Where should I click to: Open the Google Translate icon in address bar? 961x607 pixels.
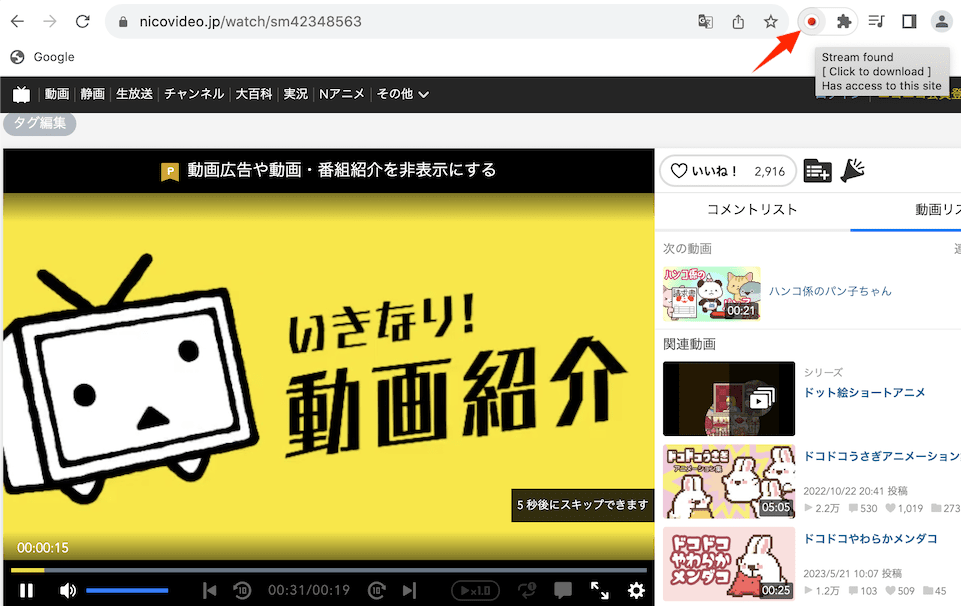(x=706, y=21)
